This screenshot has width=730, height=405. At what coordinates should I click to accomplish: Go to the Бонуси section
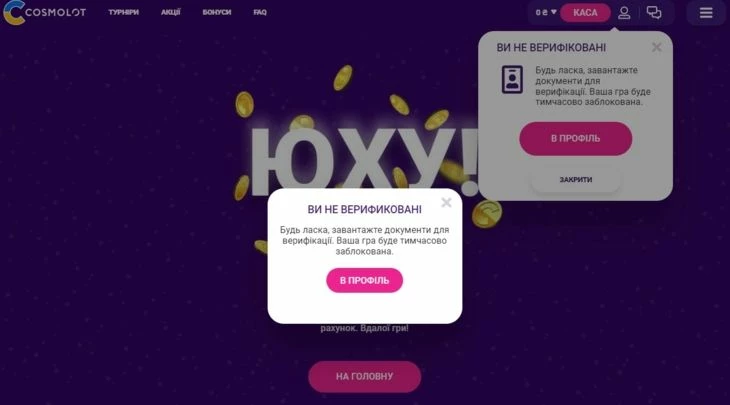(x=216, y=13)
